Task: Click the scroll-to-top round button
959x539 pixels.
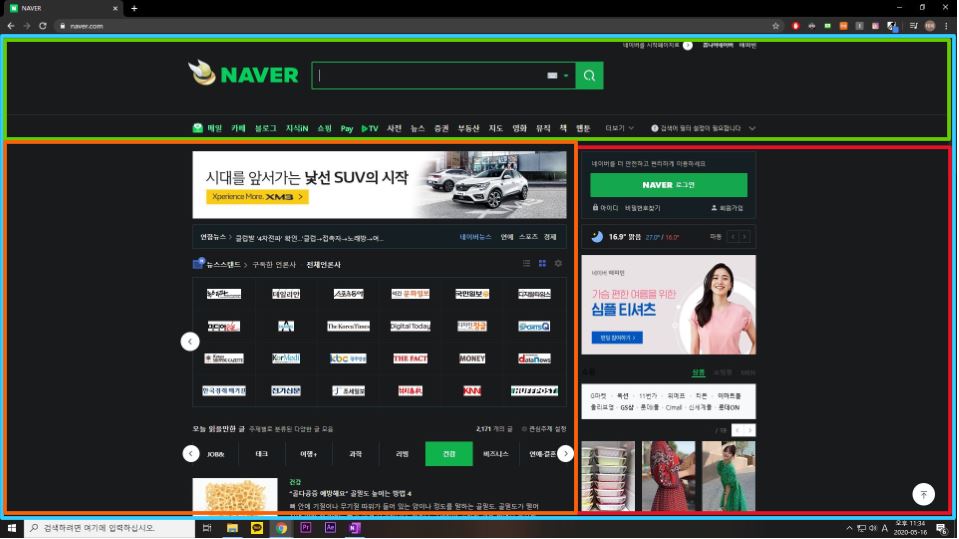Action: (923, 494)
